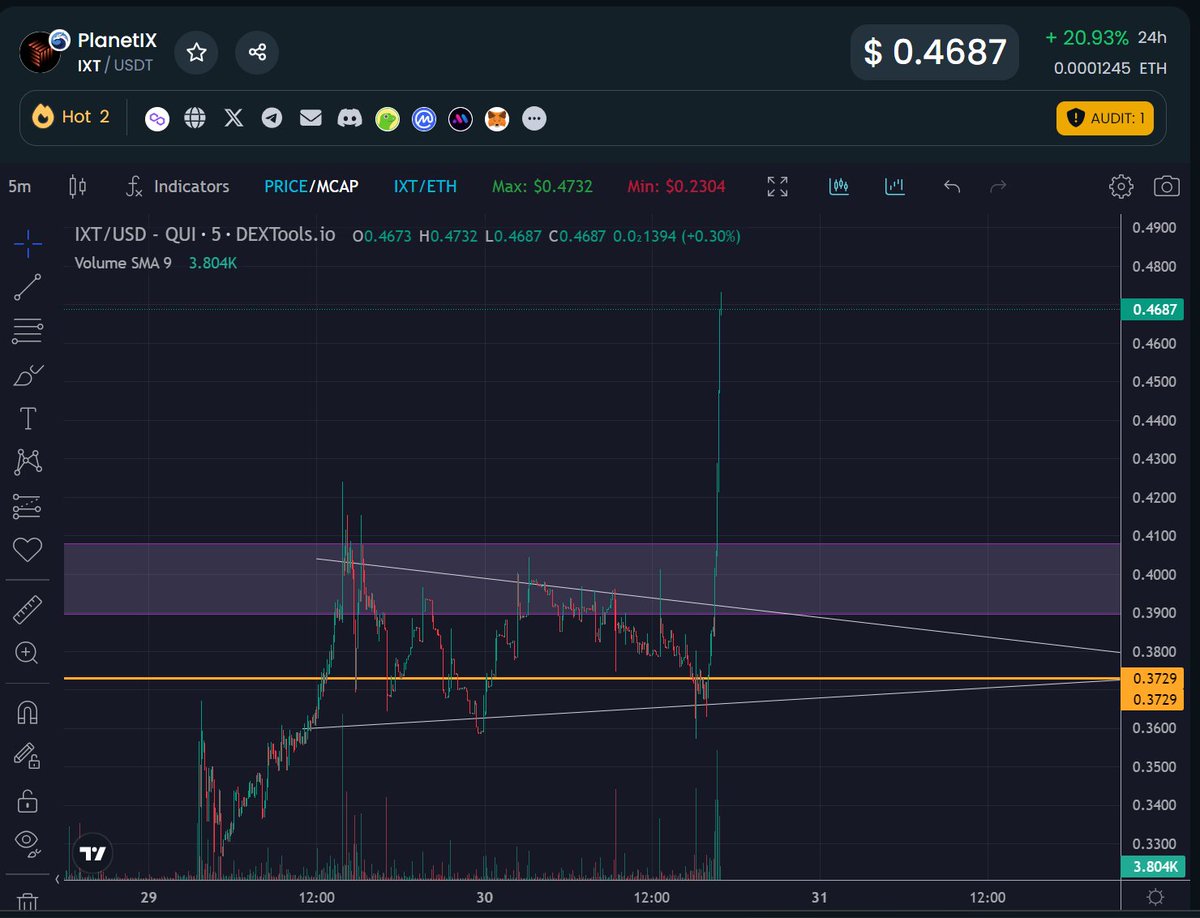Open the Measure ruler tool
The height and width of the screenshot is (918, 1200).
point(27,608)
